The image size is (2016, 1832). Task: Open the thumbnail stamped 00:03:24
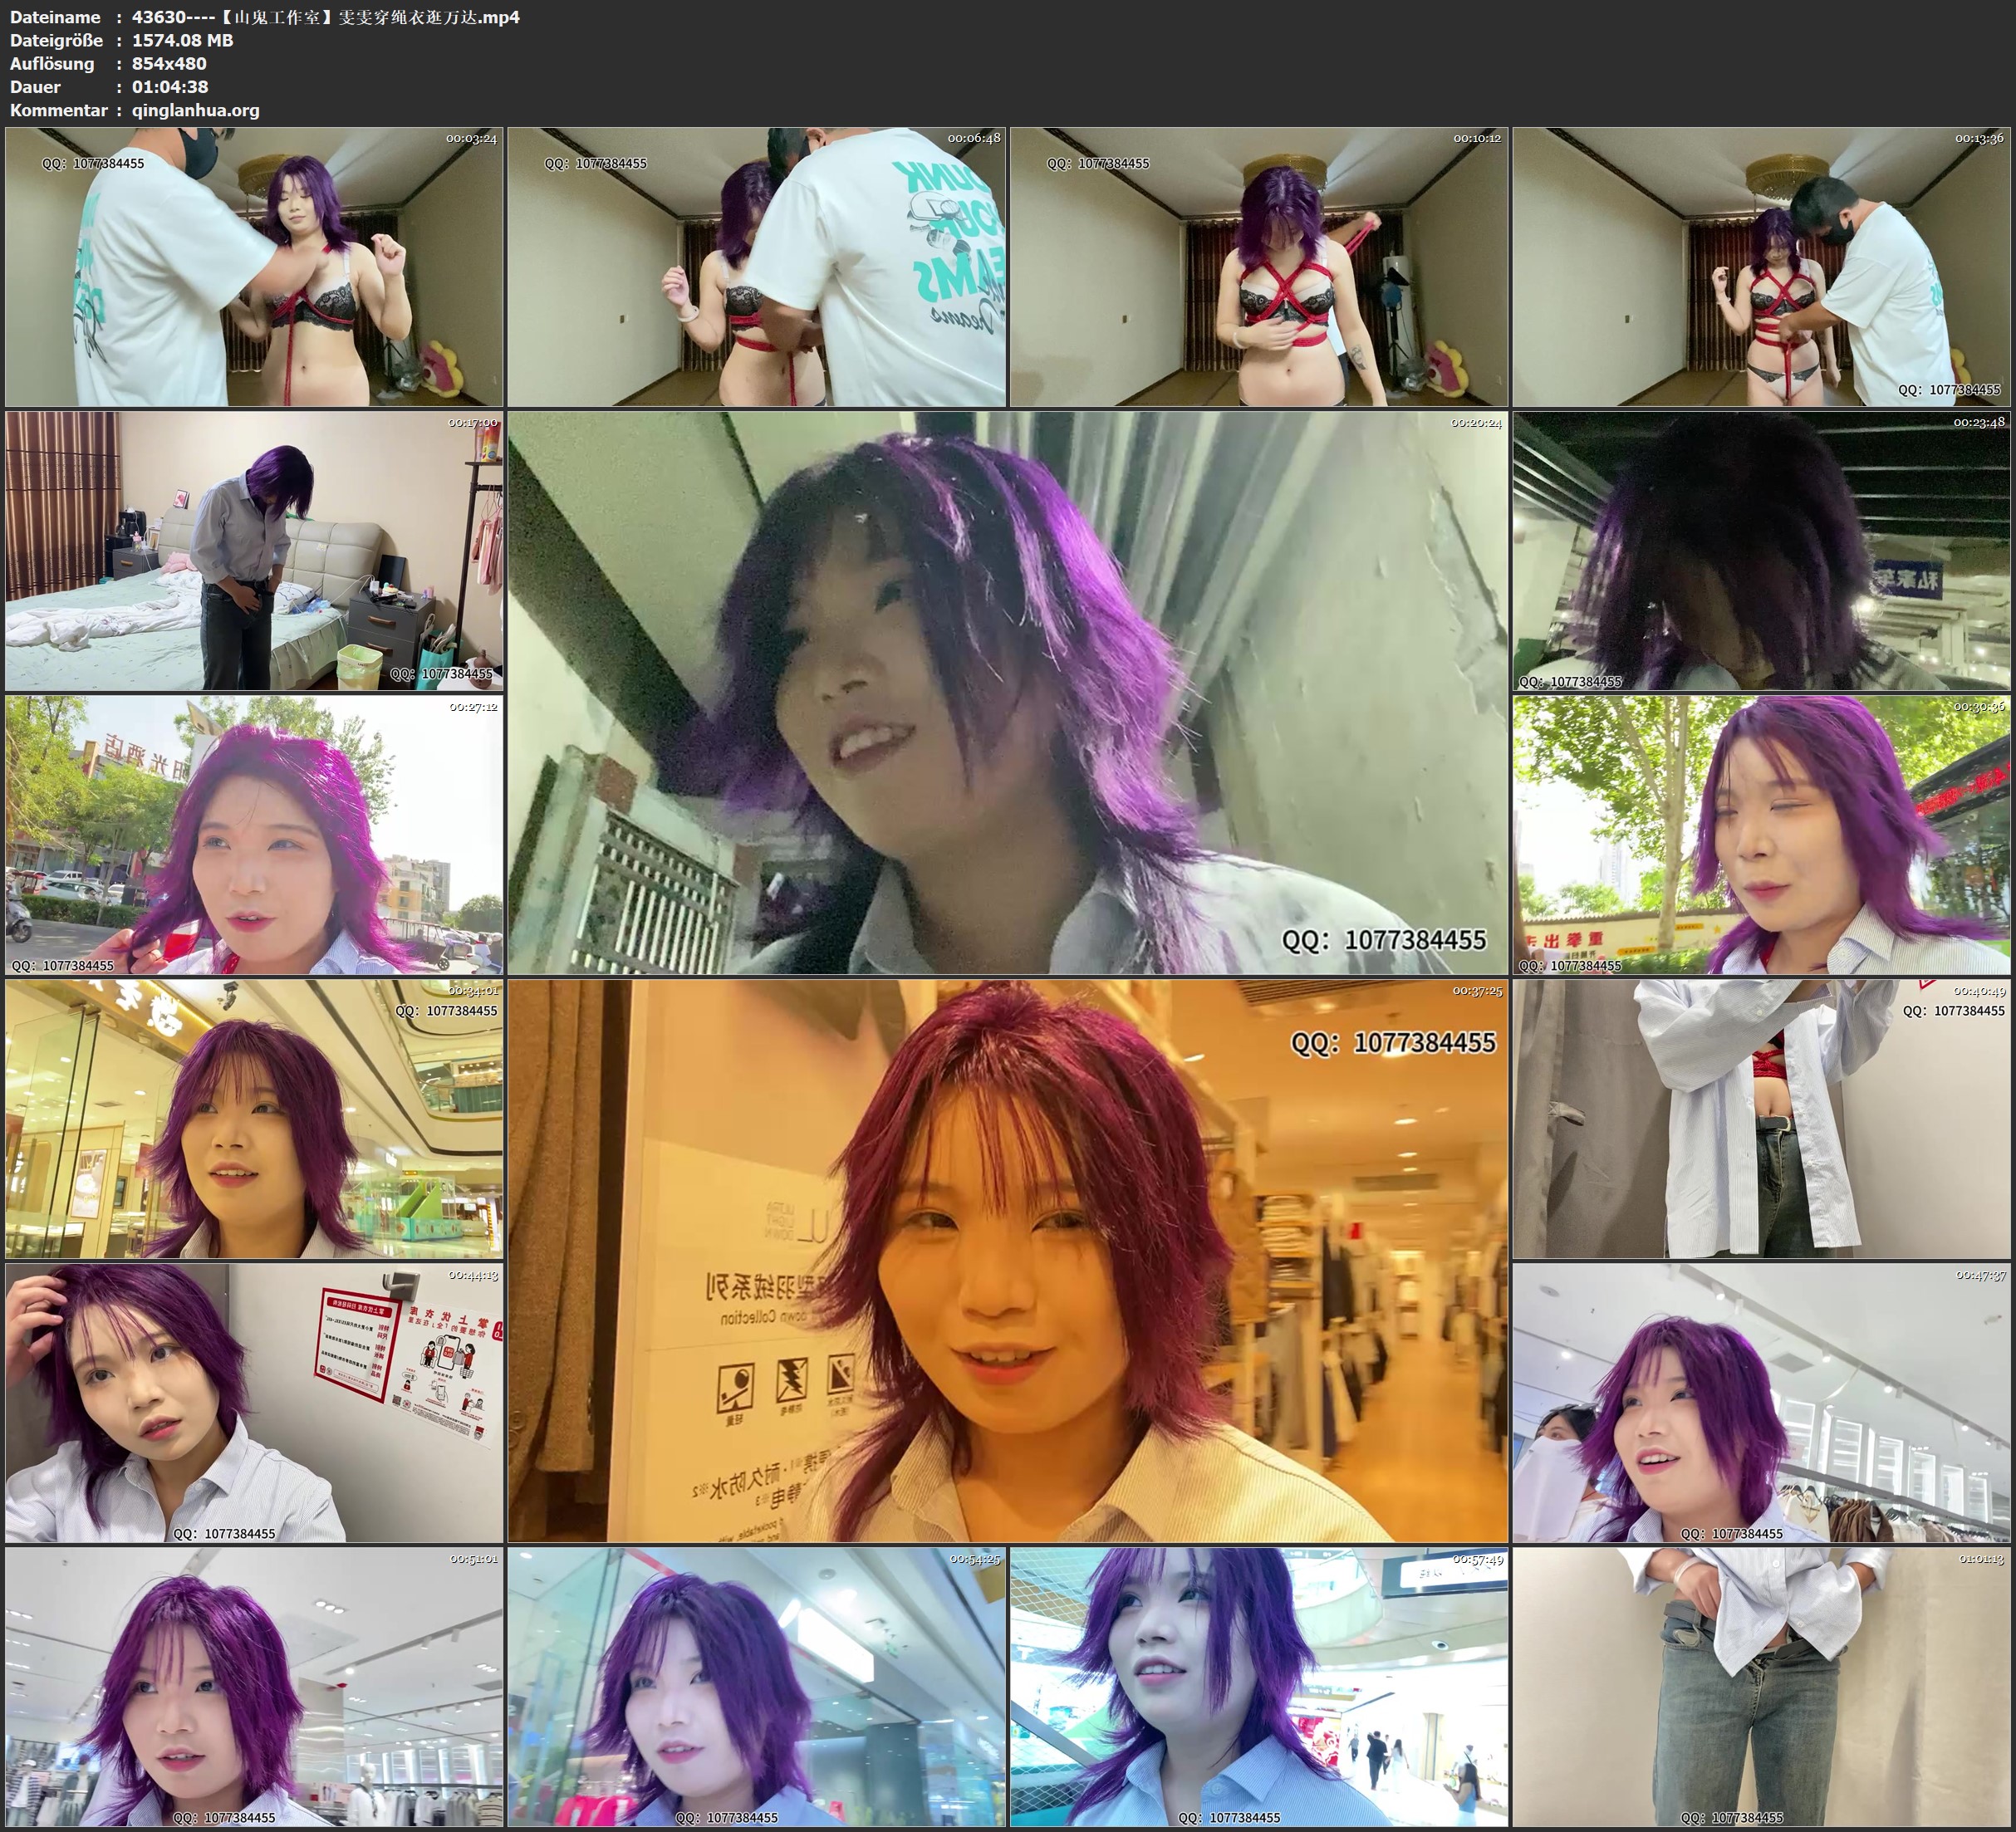254,266
